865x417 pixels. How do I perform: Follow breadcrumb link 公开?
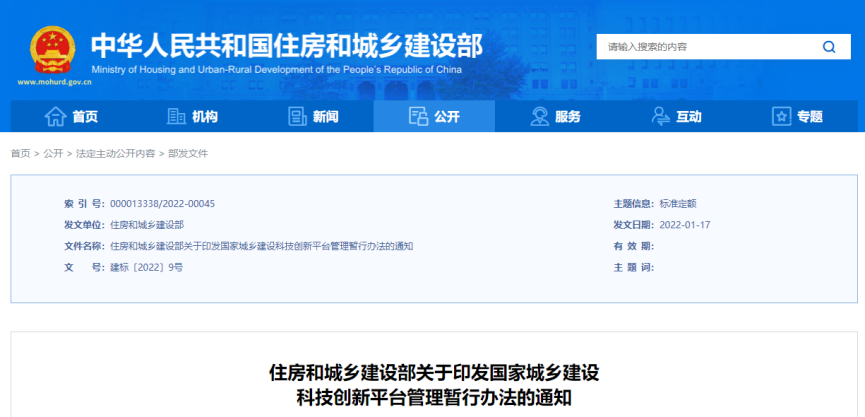click(x=54, y=154)
